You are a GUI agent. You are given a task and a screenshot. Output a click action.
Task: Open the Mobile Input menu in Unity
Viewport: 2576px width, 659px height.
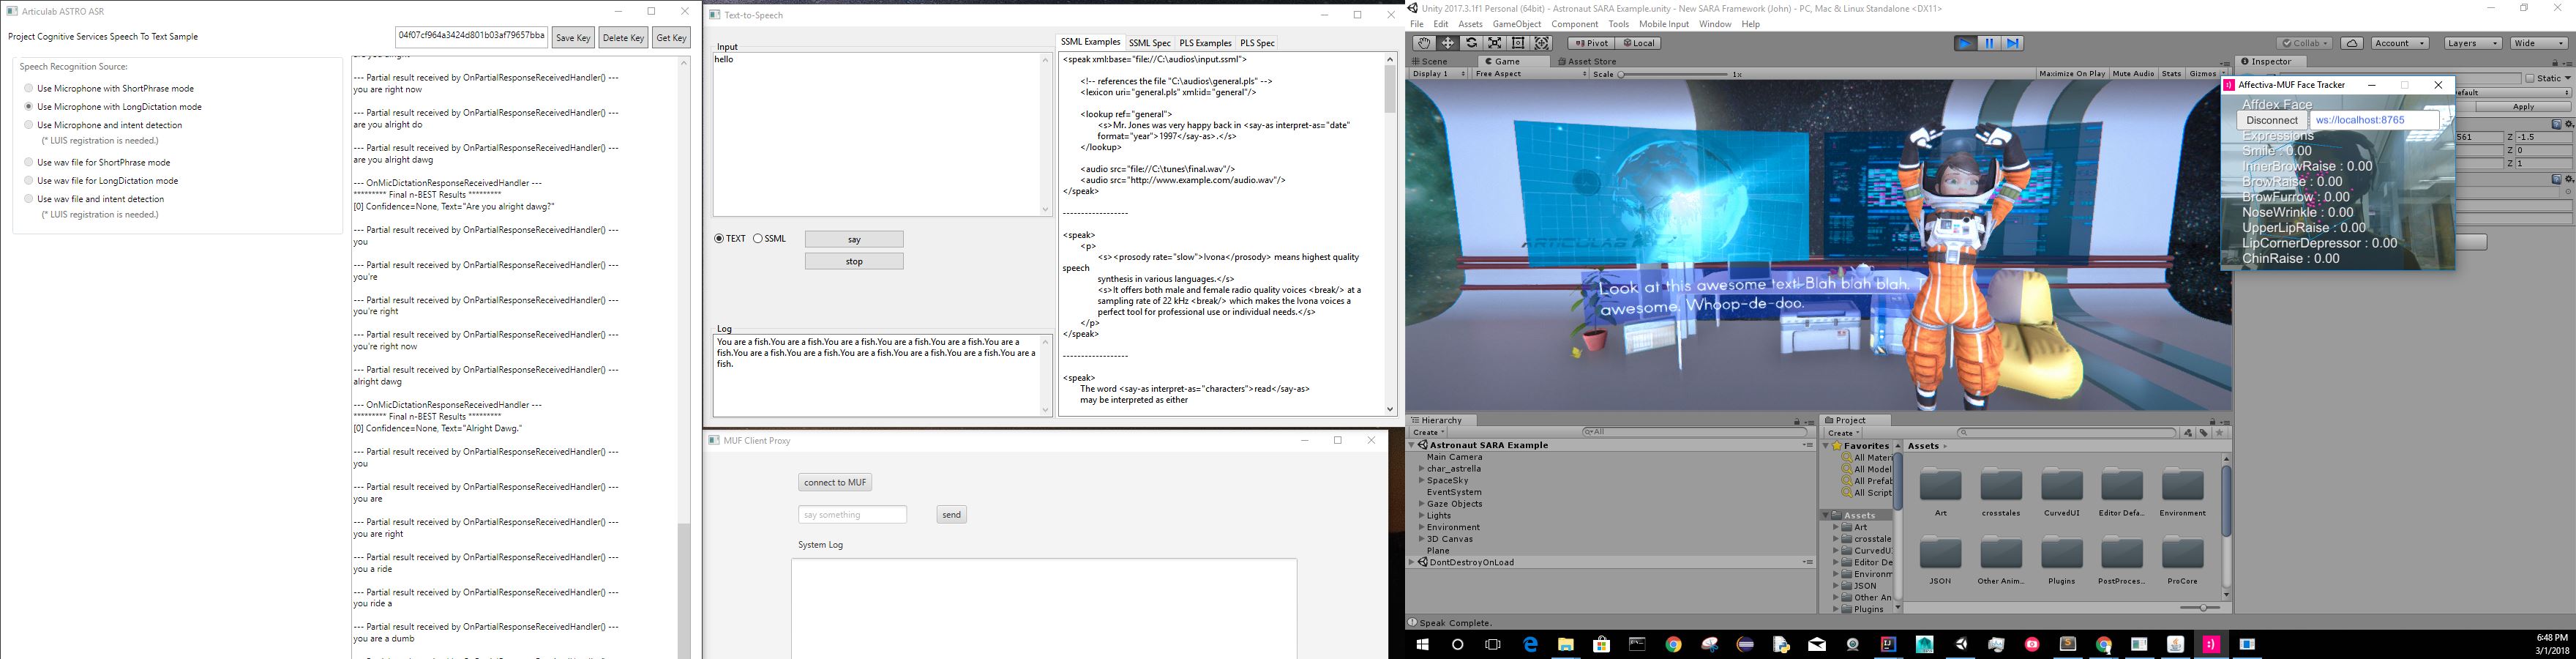pos(1663,24)
